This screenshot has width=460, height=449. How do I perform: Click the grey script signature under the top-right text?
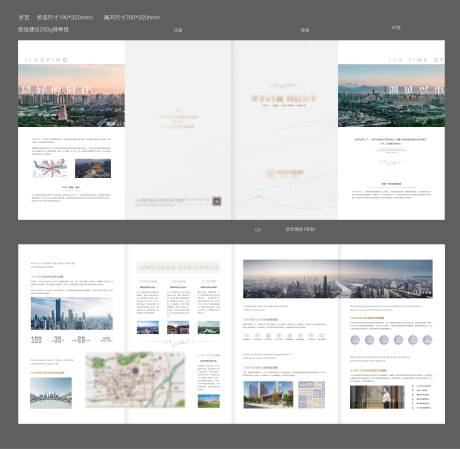coord(391,162)
